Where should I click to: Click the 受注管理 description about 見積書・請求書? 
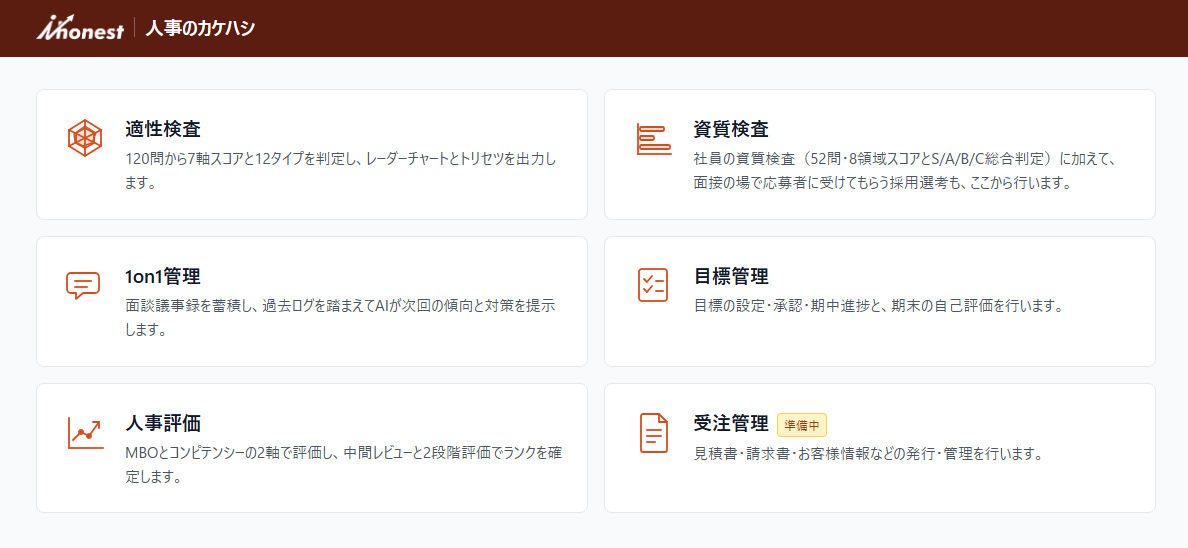[x=870, y=454]
